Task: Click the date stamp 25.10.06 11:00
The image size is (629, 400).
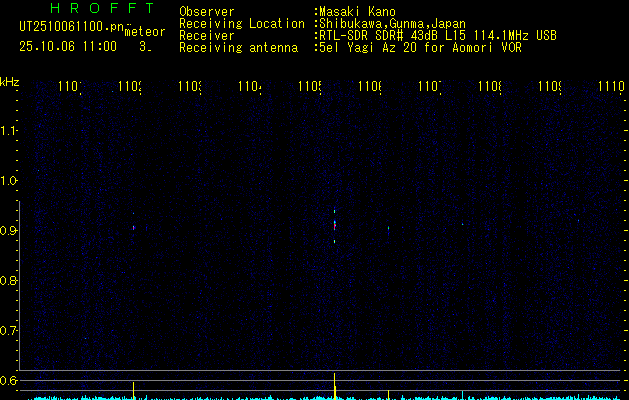Action: 68,46
